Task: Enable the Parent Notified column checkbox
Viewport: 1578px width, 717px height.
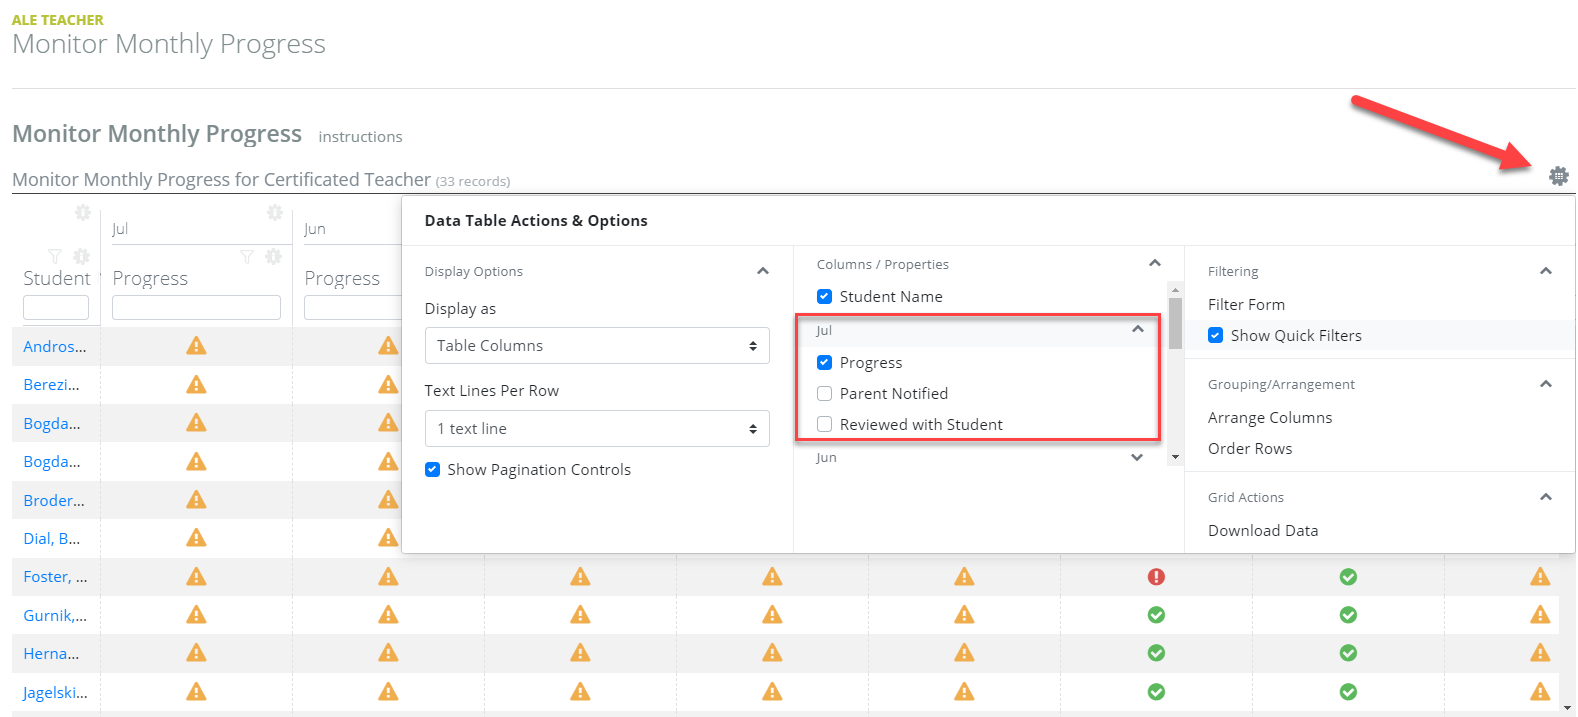Action: (824, 393)
